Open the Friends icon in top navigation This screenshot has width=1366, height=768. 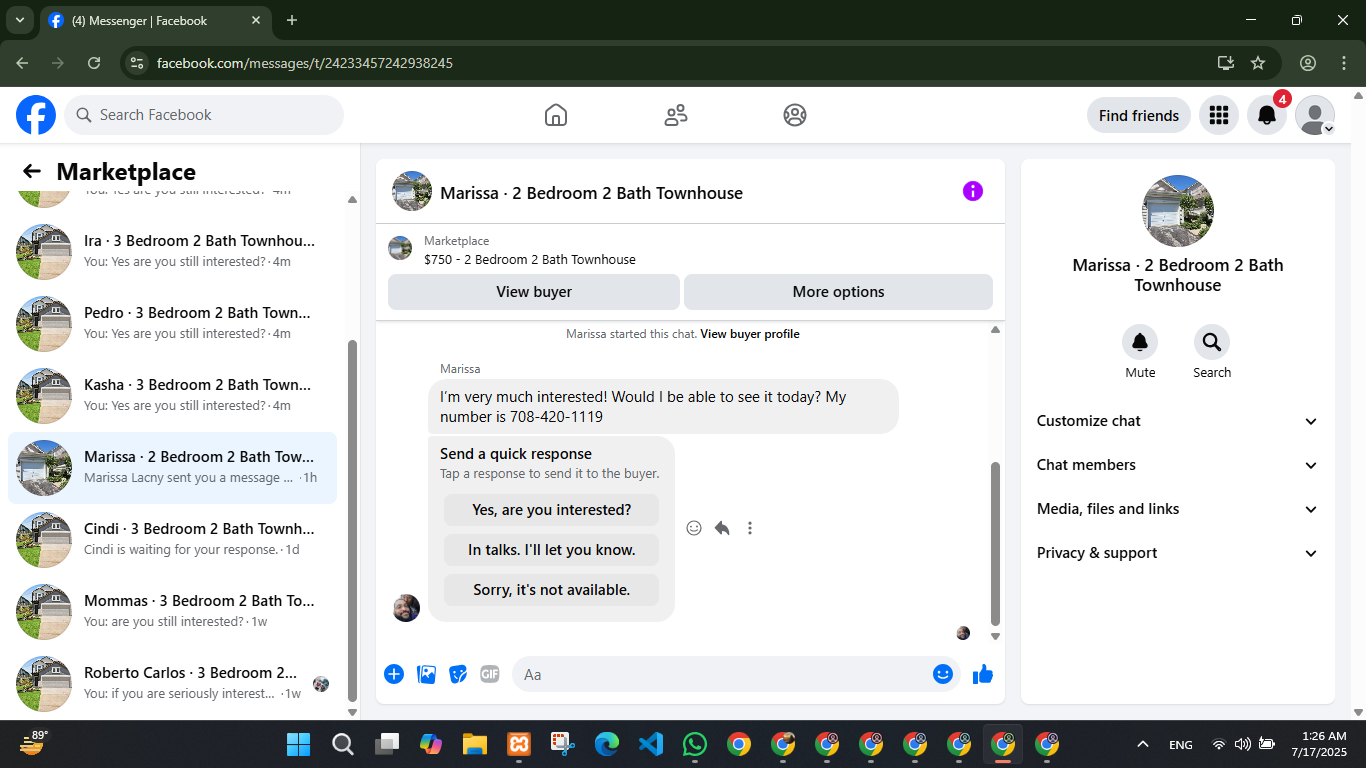coord(676,115)
